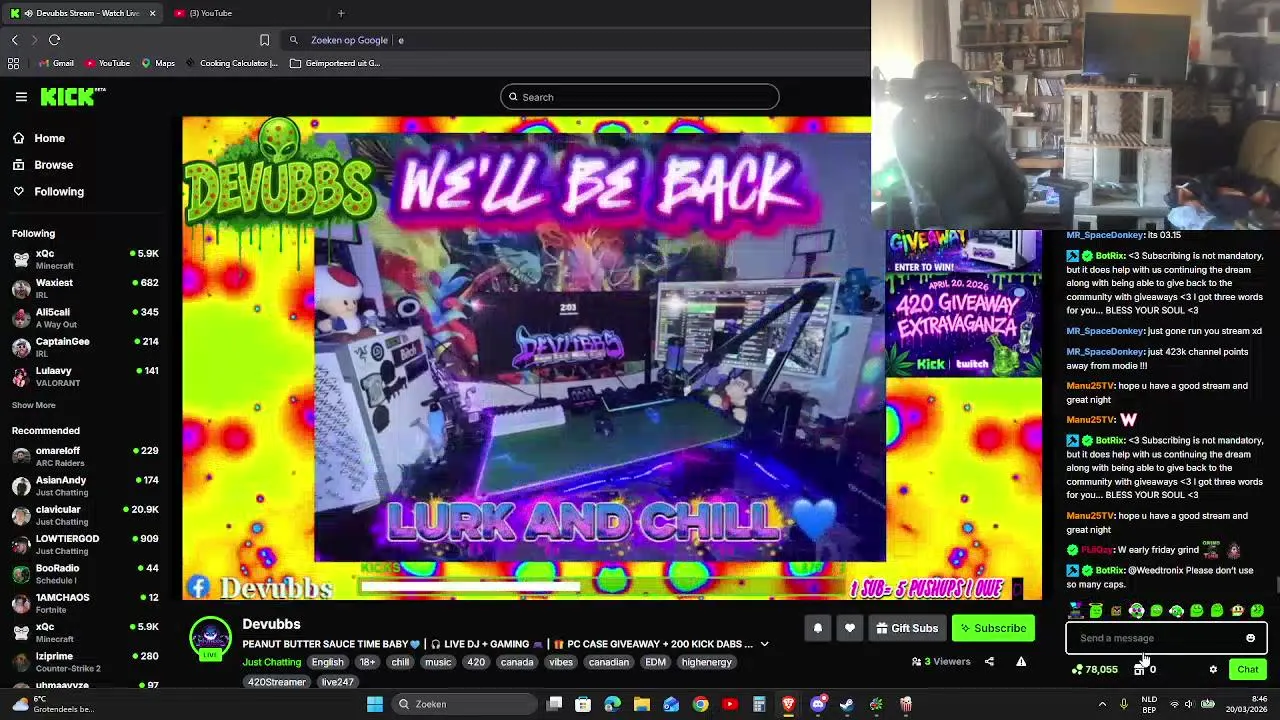Select the 420Streamer tag
Viewport: 1280px width, 720px height.
[x=277, y=682]
